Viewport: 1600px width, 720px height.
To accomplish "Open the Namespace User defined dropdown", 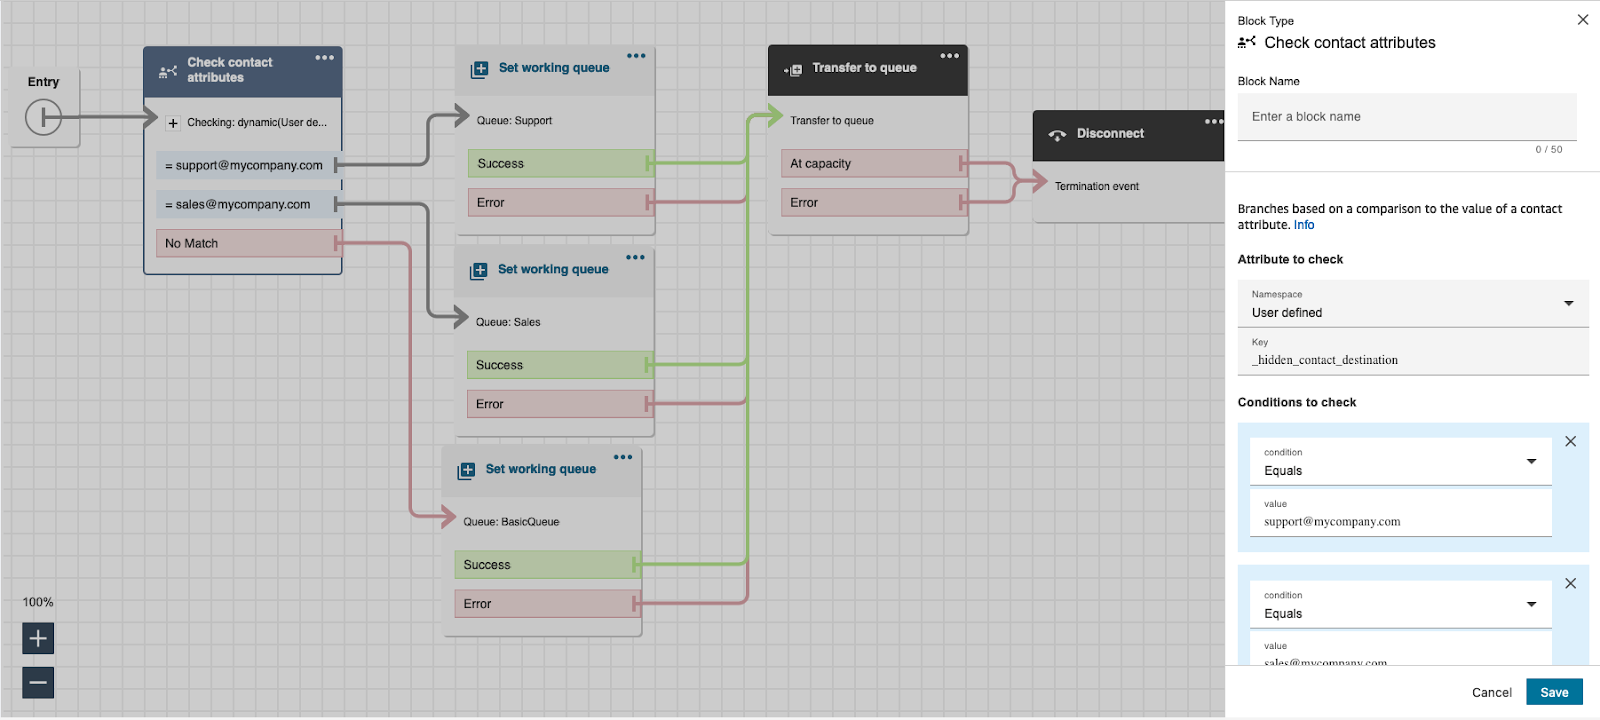I will click(x=1412, y=304).
